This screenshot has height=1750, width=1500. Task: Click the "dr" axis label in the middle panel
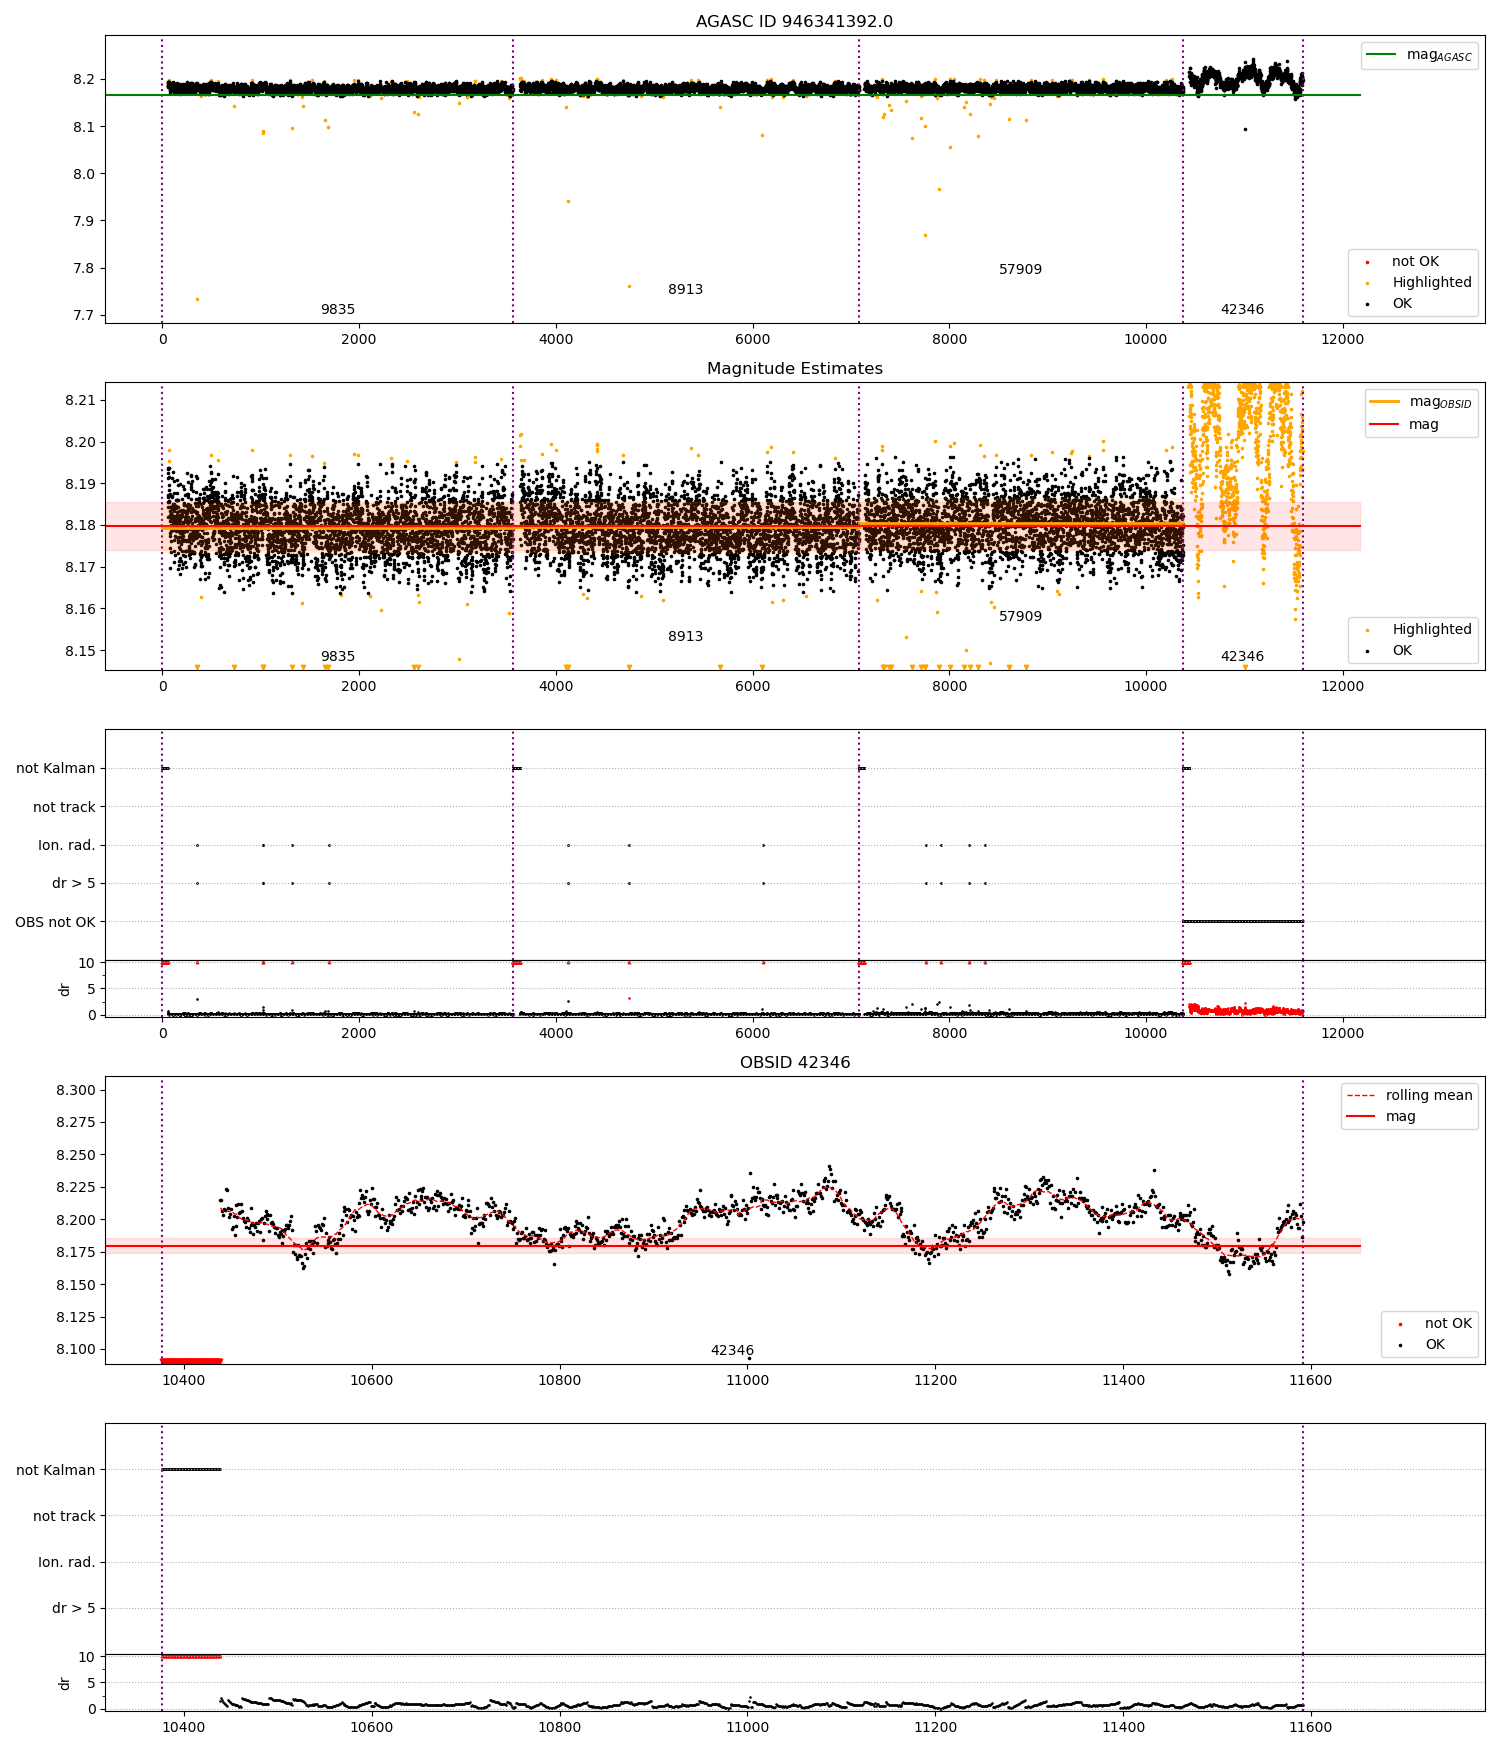[x=65, y=989]
